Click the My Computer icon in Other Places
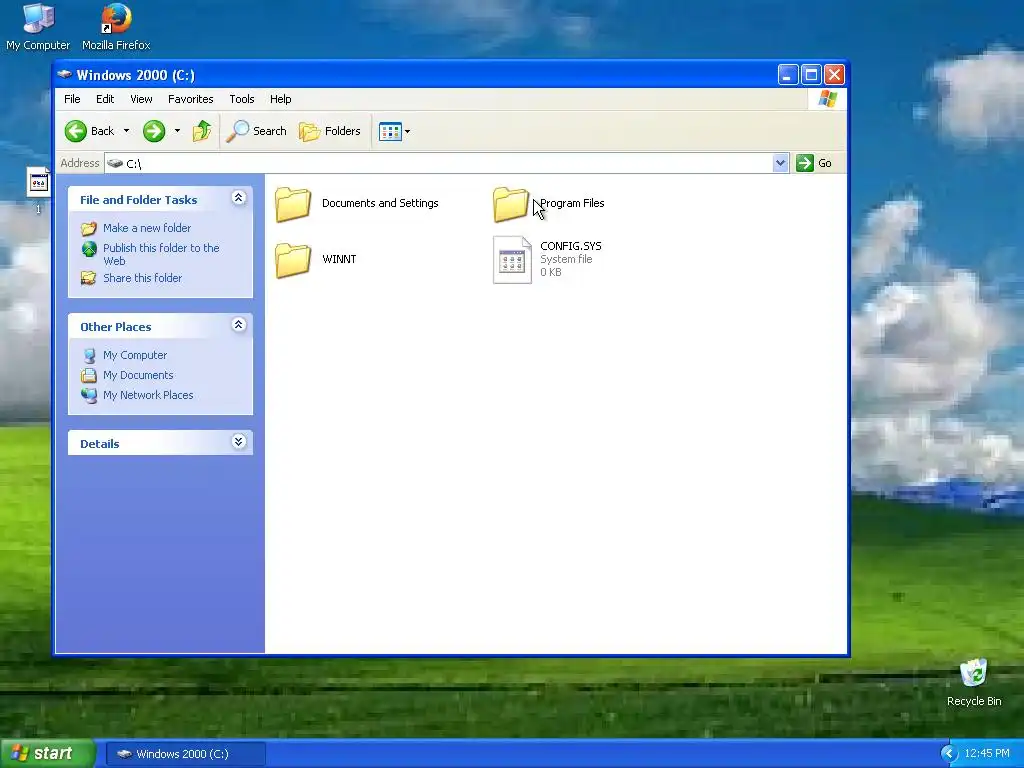This screenshot has height=768, width=1024. (89, 355)
